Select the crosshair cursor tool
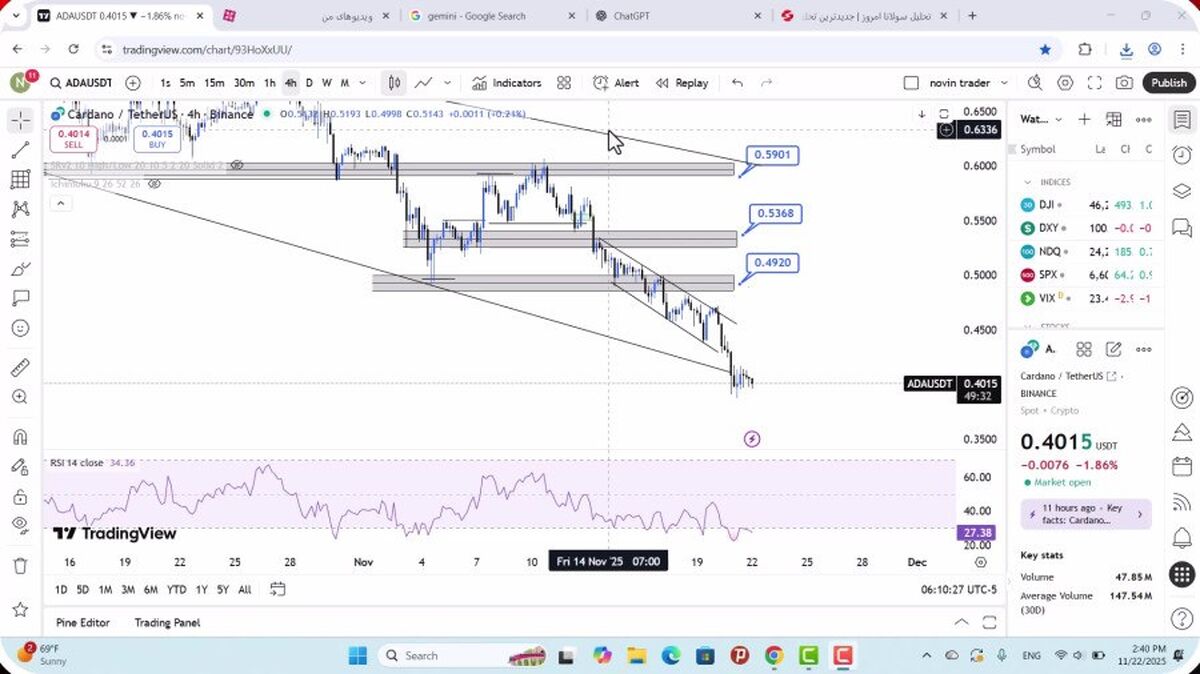Screen dimensions: 1200x674 20,121
